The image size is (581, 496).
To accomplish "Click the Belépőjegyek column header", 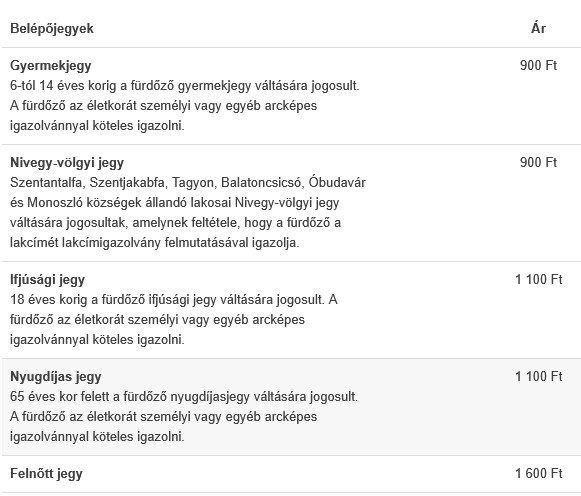I will coord(52,29).
